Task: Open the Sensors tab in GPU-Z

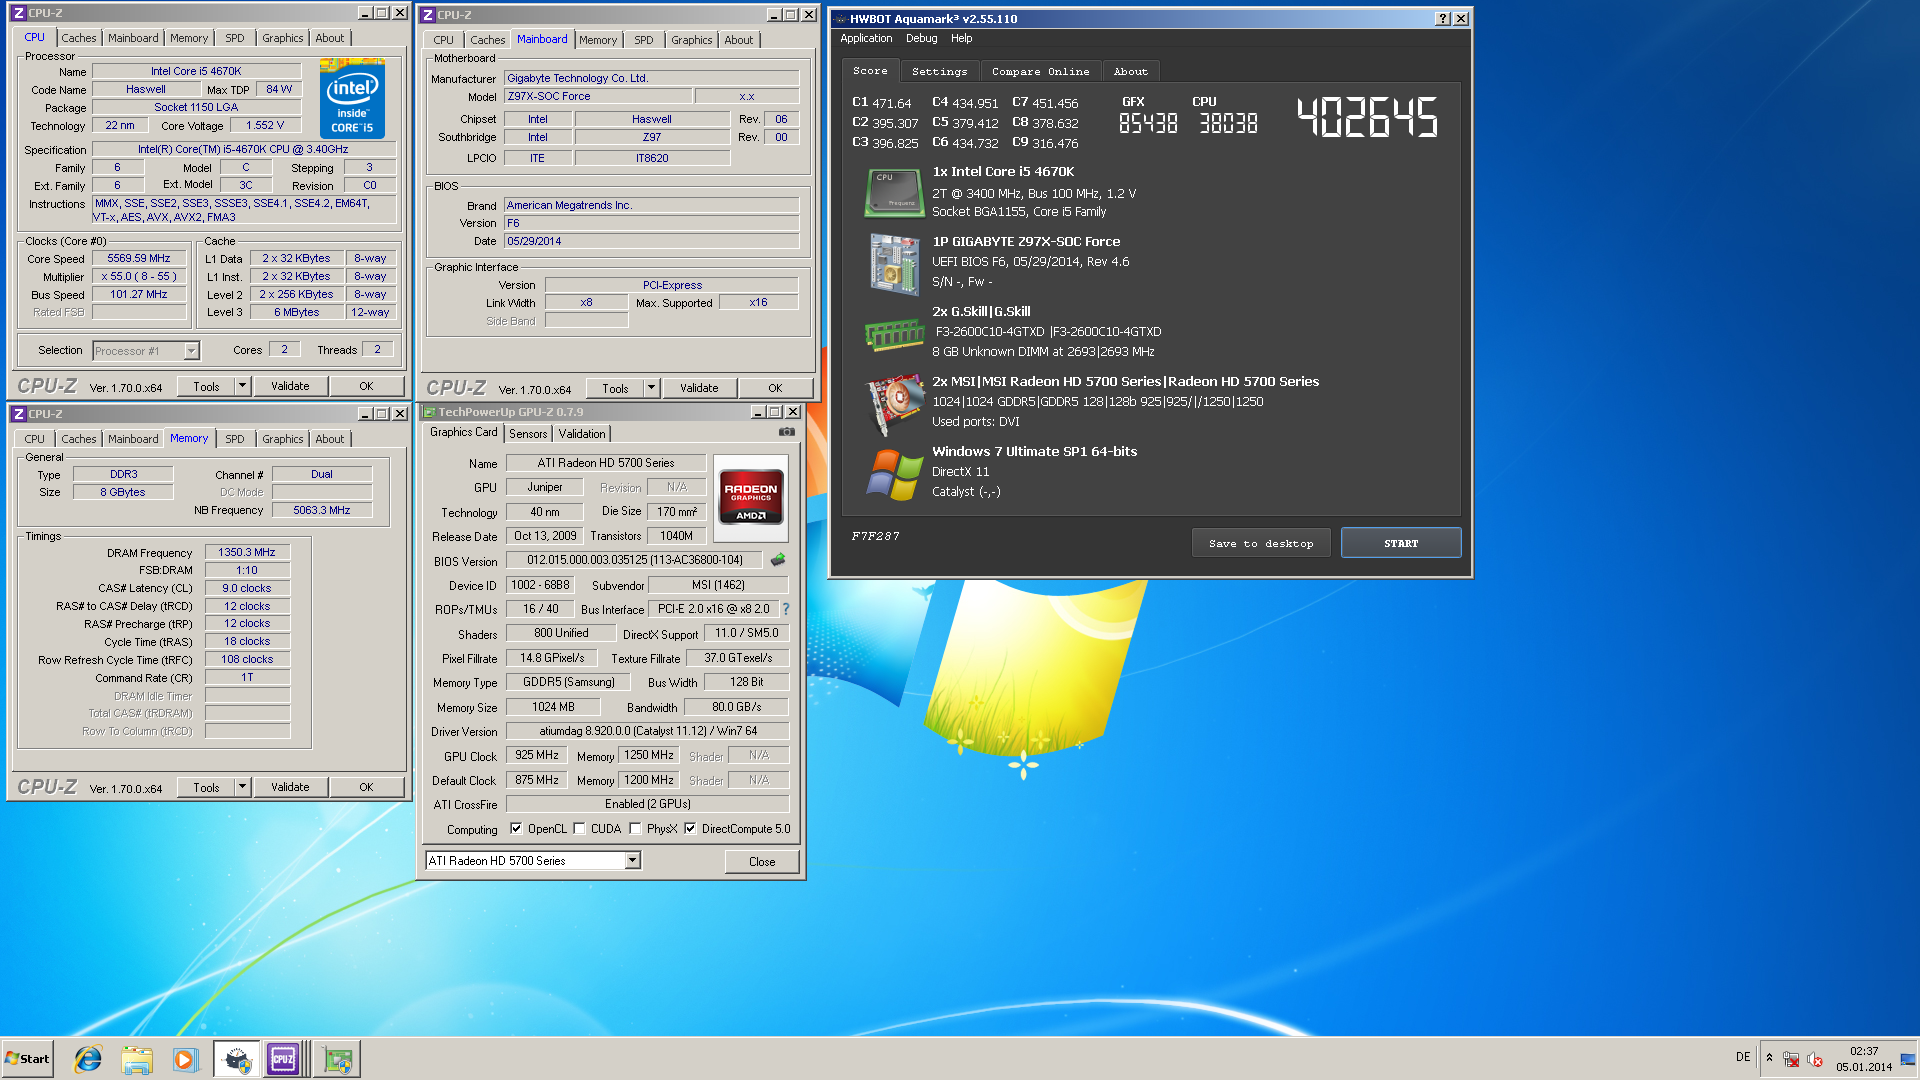Action: pyautogui.click(x=528, y=434)
